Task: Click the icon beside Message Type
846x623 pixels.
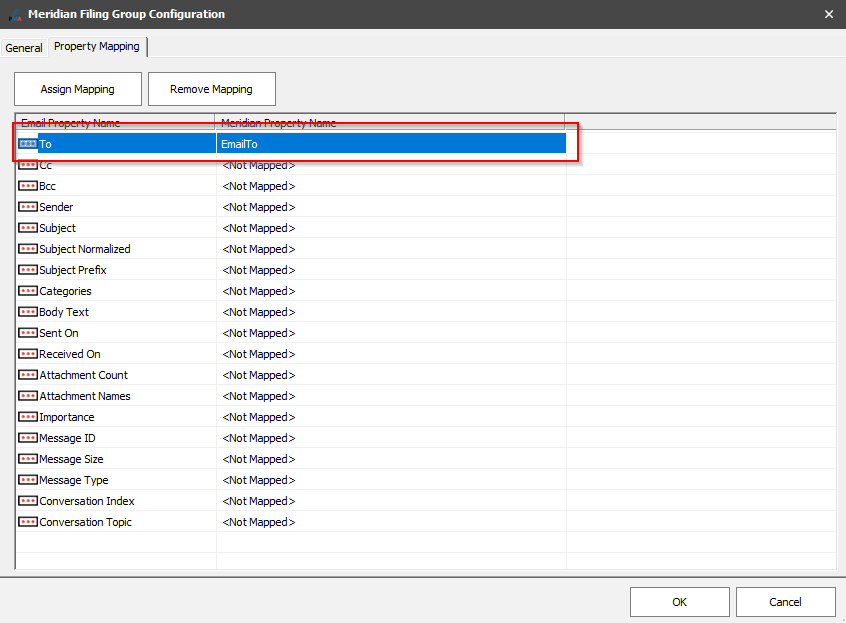Action: pos(28,480)
